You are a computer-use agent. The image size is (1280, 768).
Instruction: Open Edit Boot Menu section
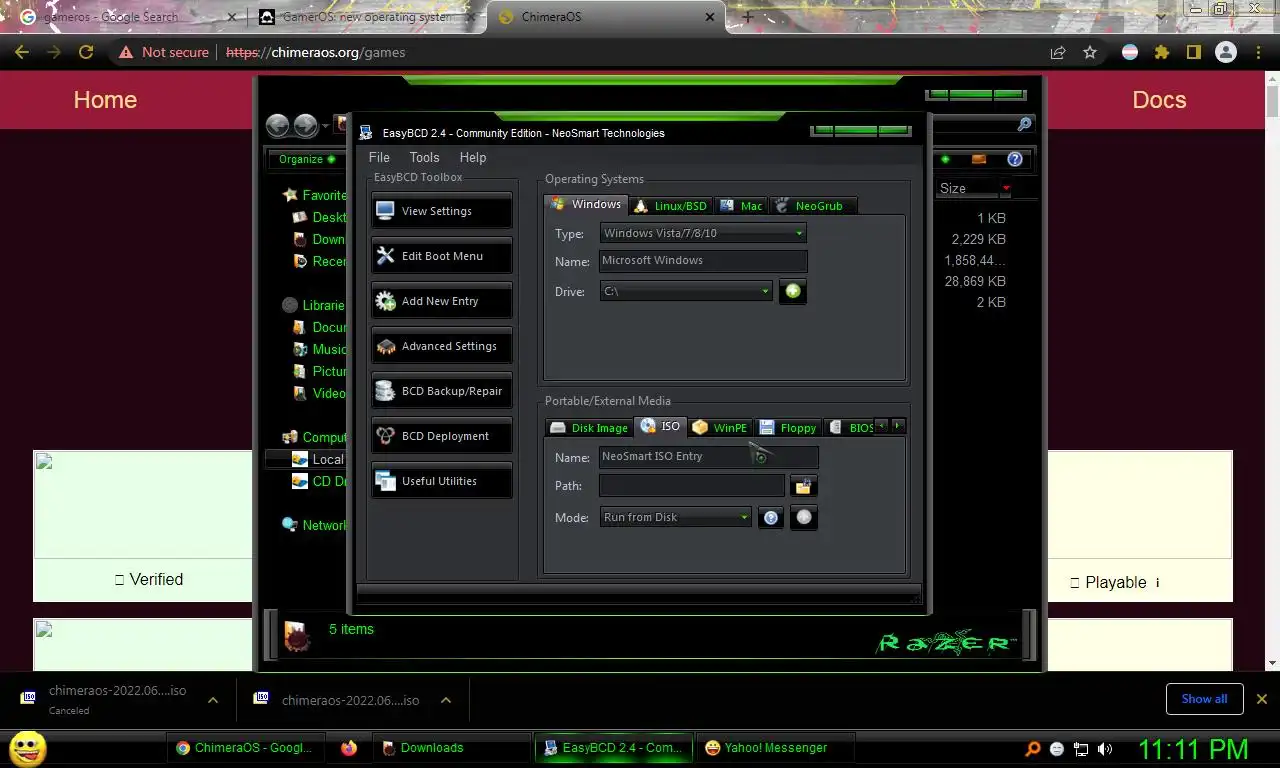click(441, 256)
